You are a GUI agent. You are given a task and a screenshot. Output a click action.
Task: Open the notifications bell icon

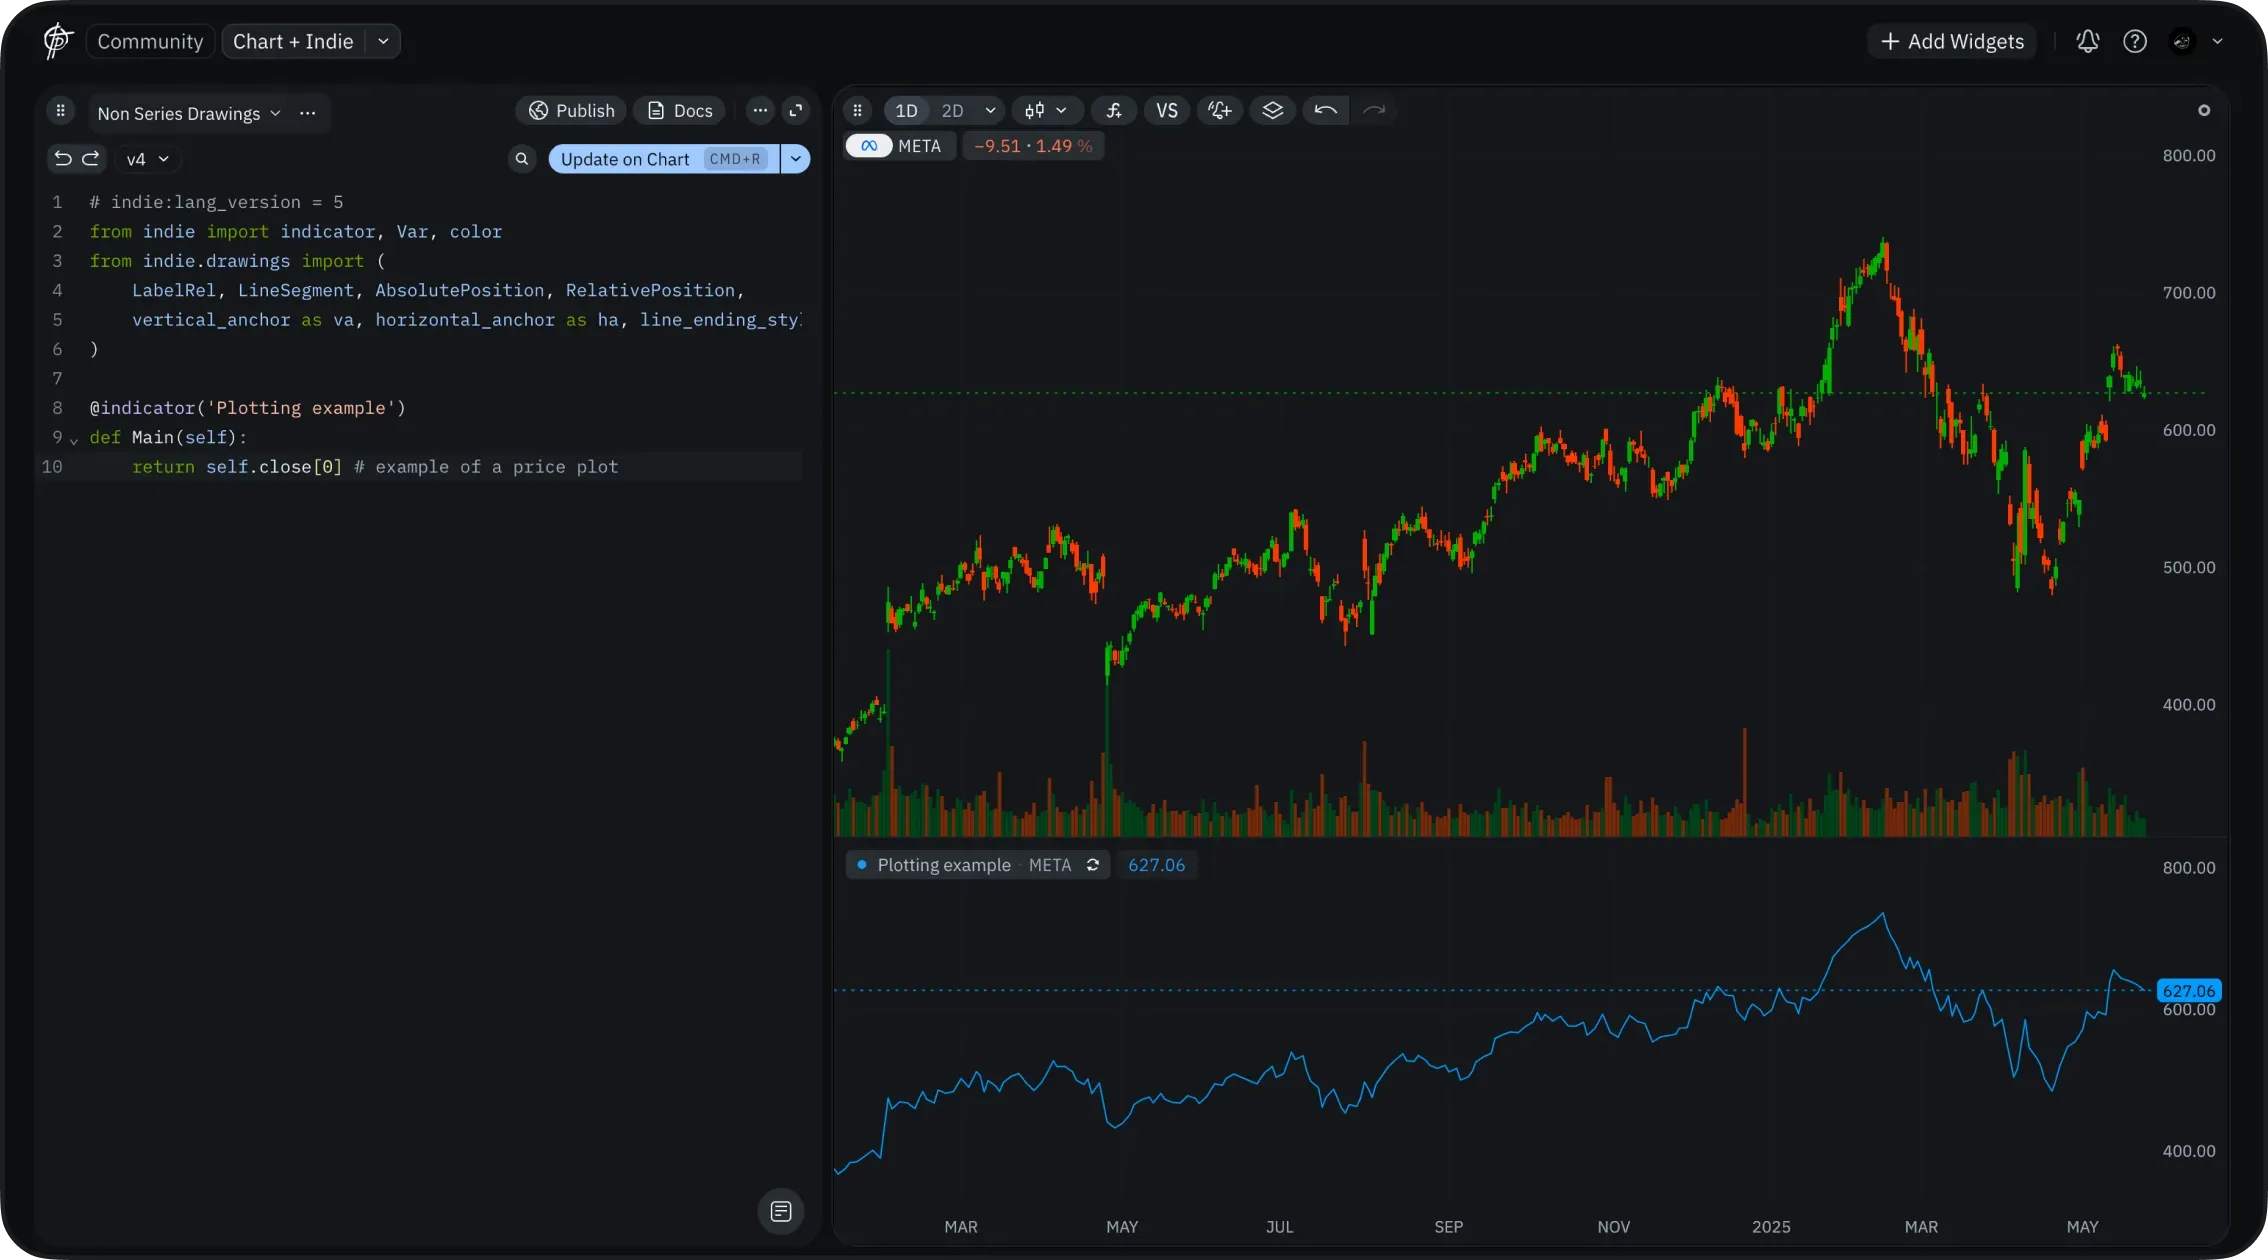tap(2088, 41)
